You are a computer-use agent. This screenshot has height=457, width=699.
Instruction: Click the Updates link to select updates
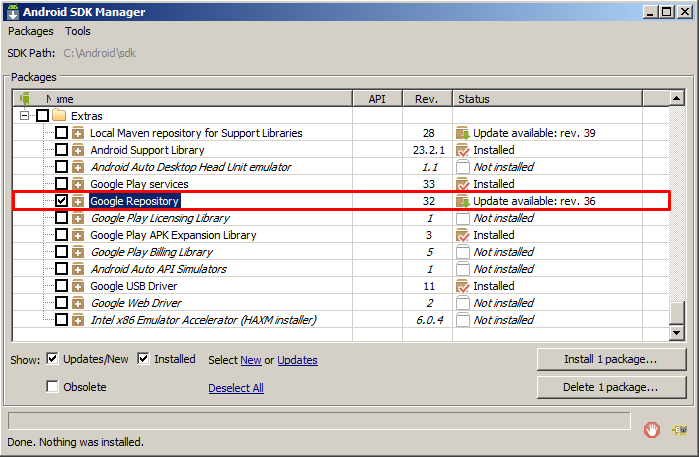(x=297, y=360)
